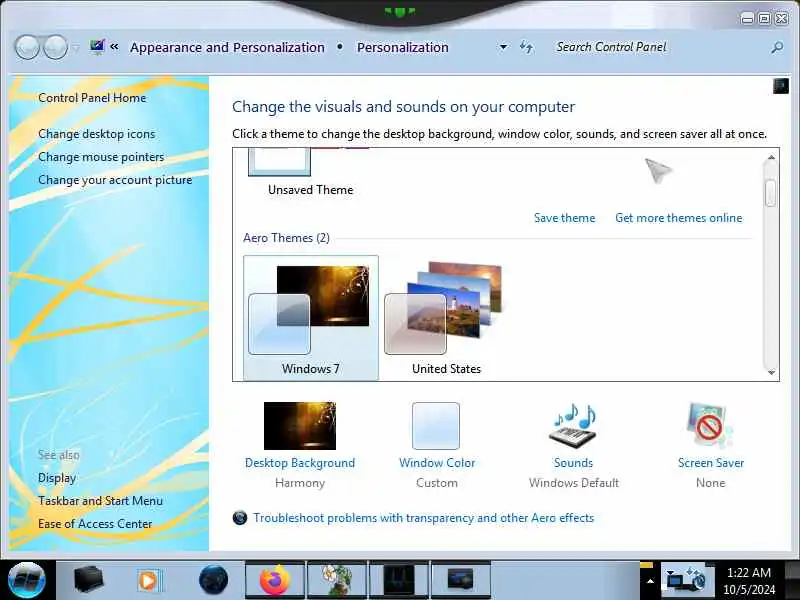Switch to the Personalization taskbar button
Image resolution: width=800 pixels, height=600 pixels.
pyautogui.click(x=461, y=580)
